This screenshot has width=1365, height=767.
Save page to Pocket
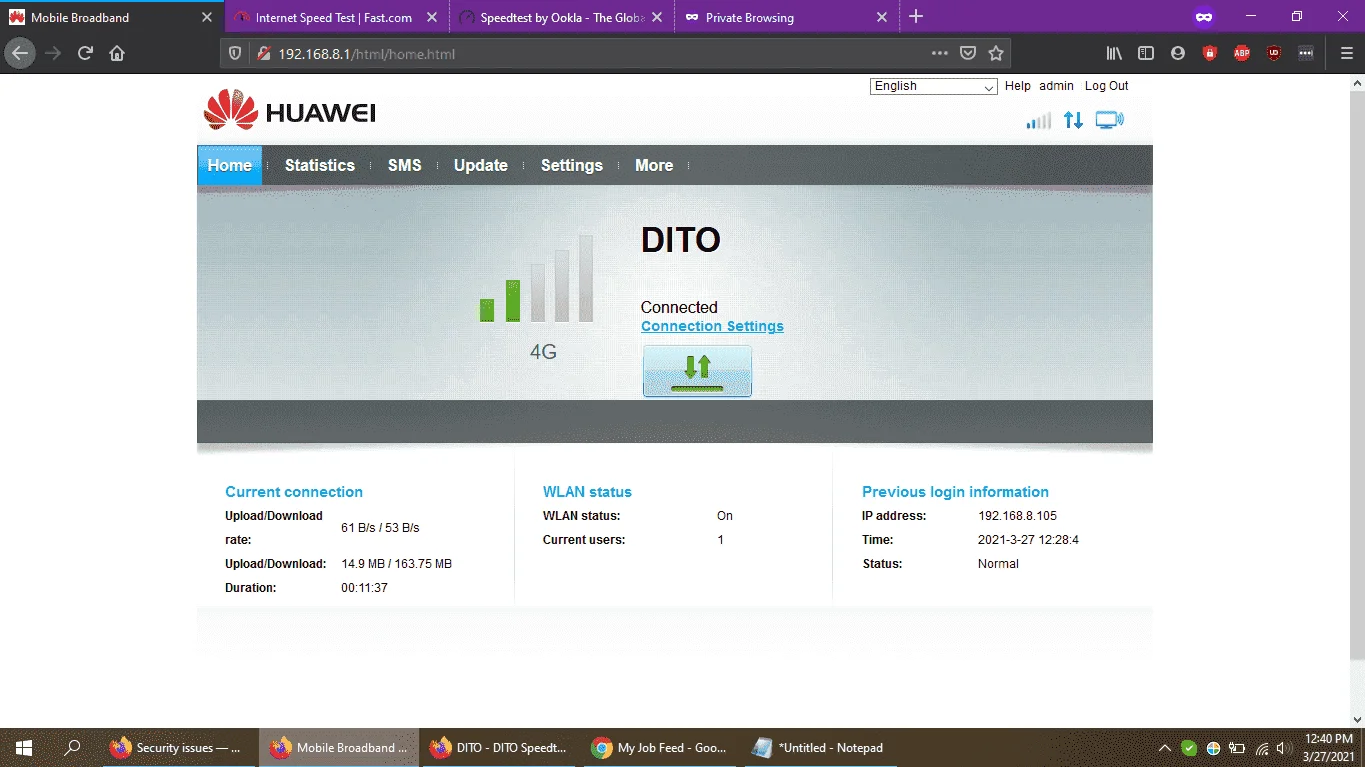click(x=968, y=53)
